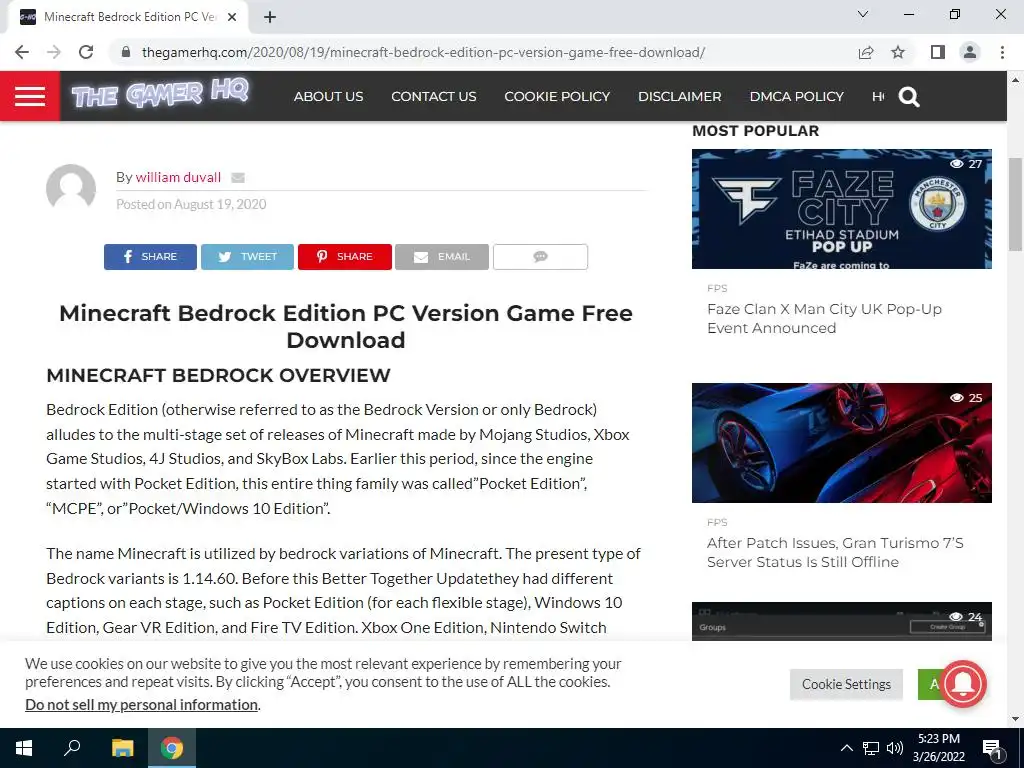Screen dimensions: 1024x768
Task: Open the Chrome profile avatar
Action: (970, 52)
